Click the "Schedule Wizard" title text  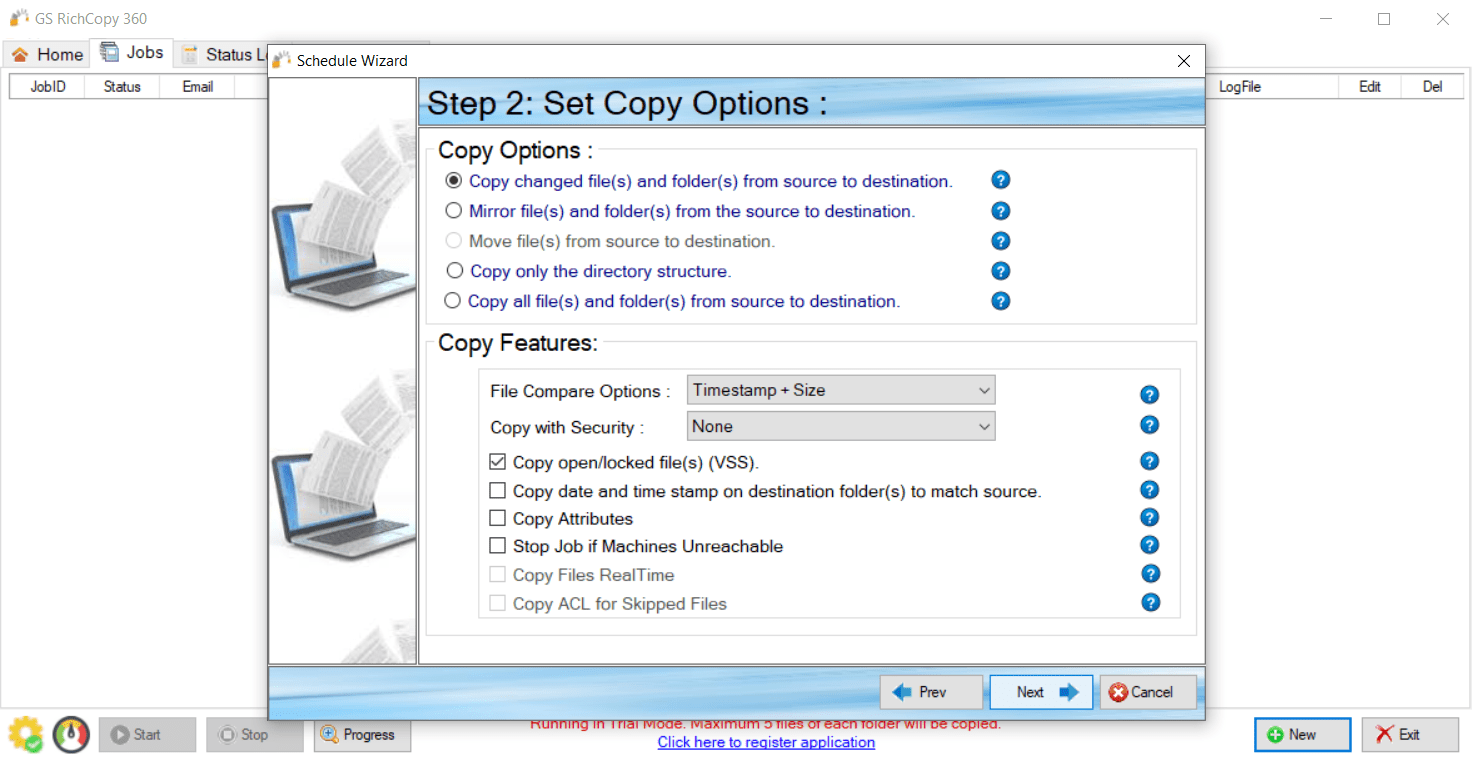pyautogui.click(x=352, y=61)
